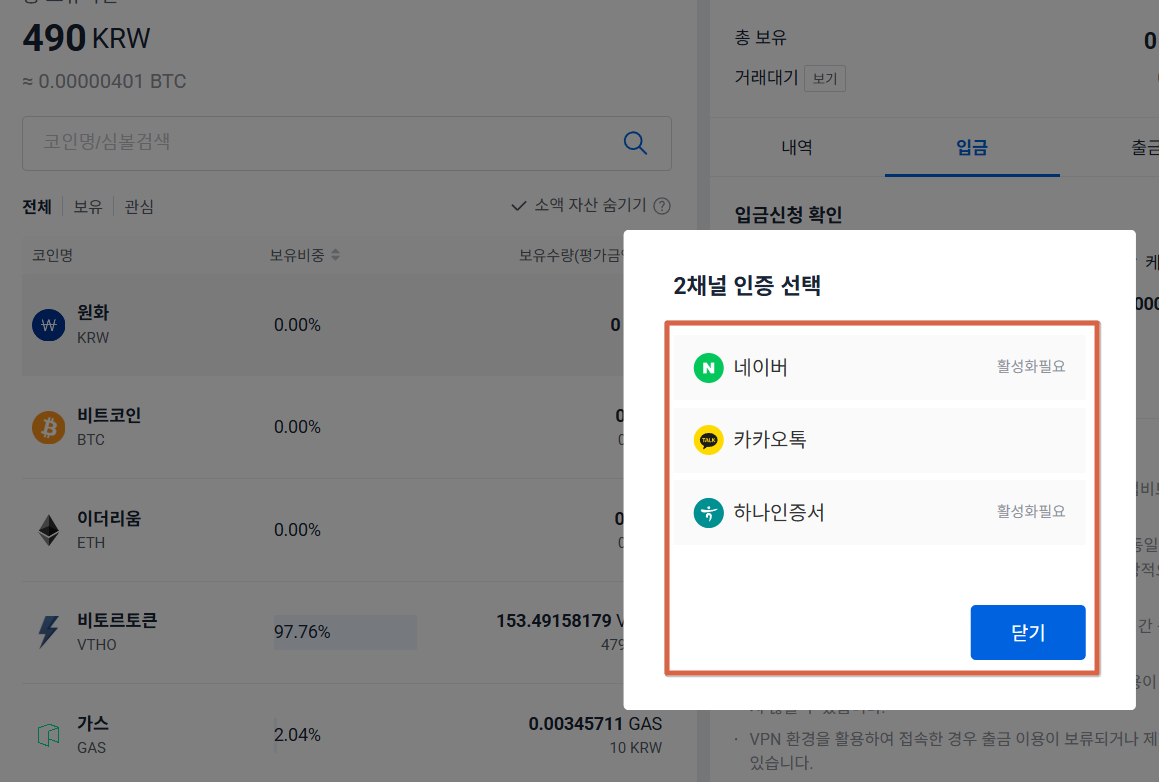Click the 0.00% ratio in 이더리움 row
This screenshot has height=782, width=1159.
pos(297,530)
